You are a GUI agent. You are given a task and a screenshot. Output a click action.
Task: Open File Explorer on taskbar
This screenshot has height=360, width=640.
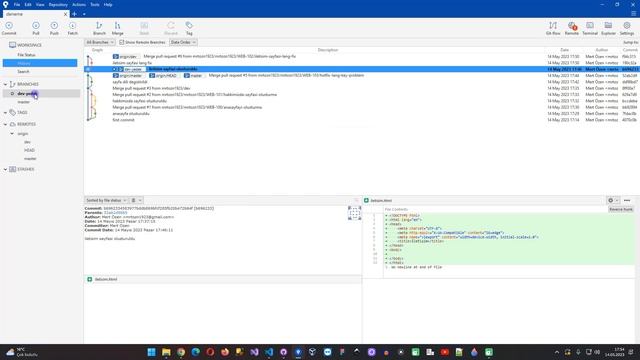pyautogui.click(x=166, y=352)
